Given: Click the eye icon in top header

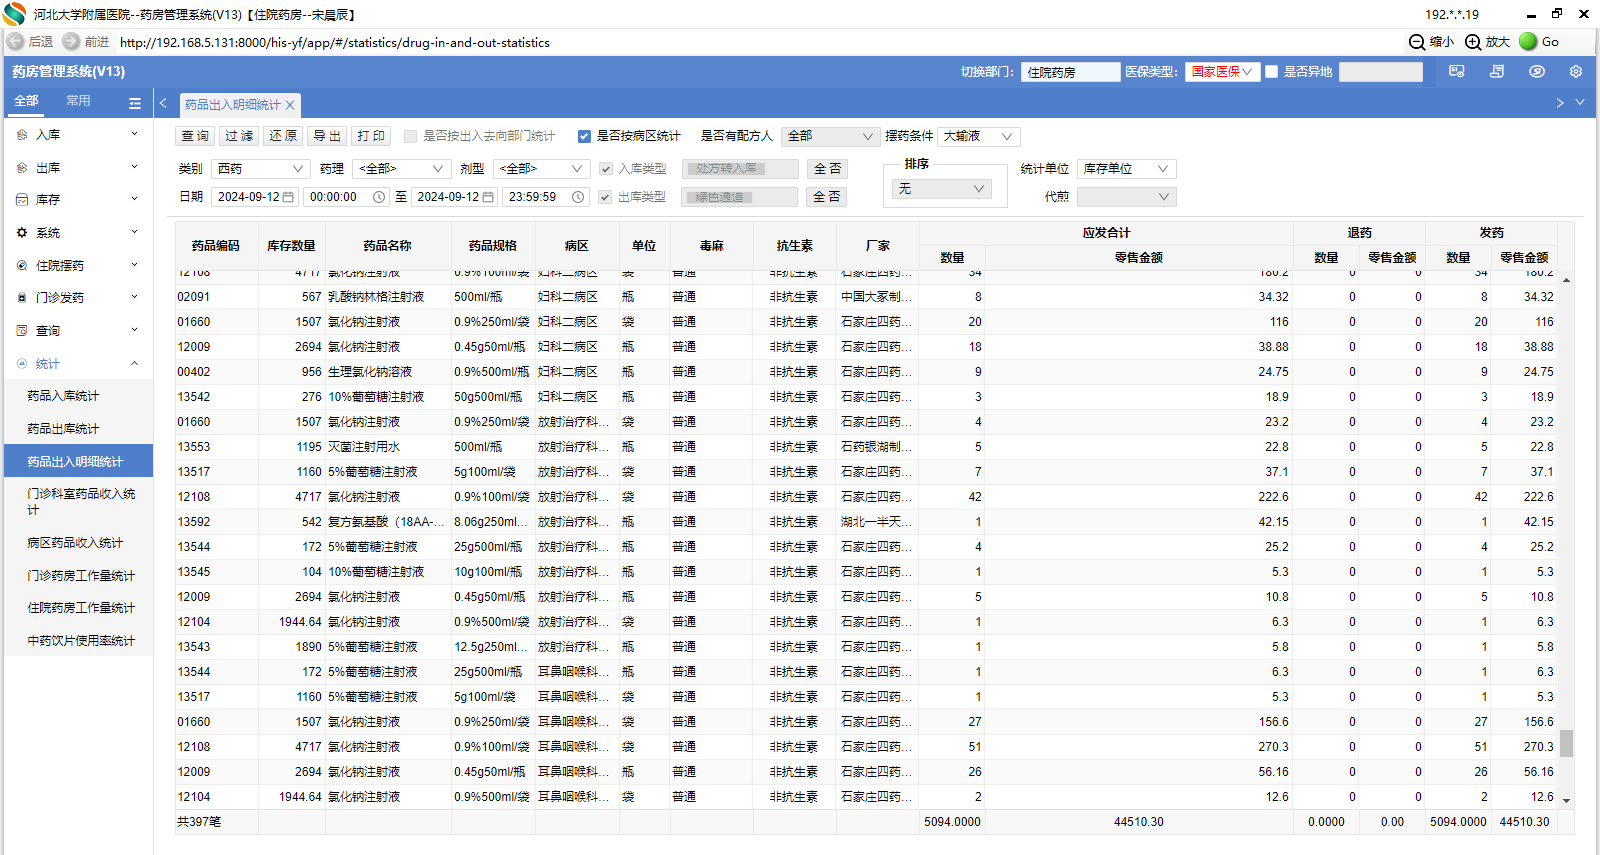Looking at the screenshot, I should tap(1537, 72).
